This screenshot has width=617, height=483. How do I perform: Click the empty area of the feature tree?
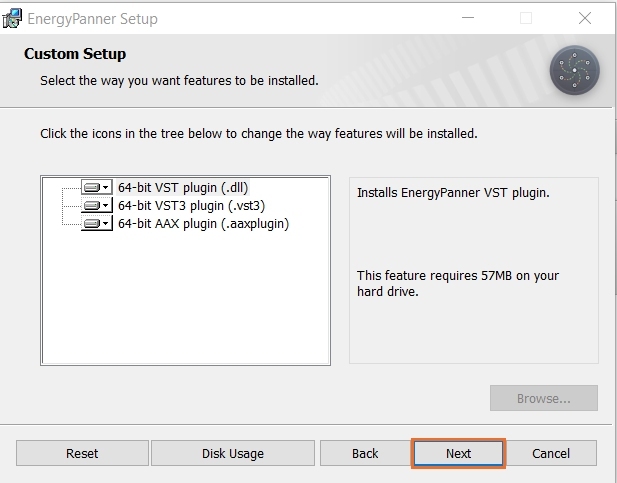pos(186,300)
